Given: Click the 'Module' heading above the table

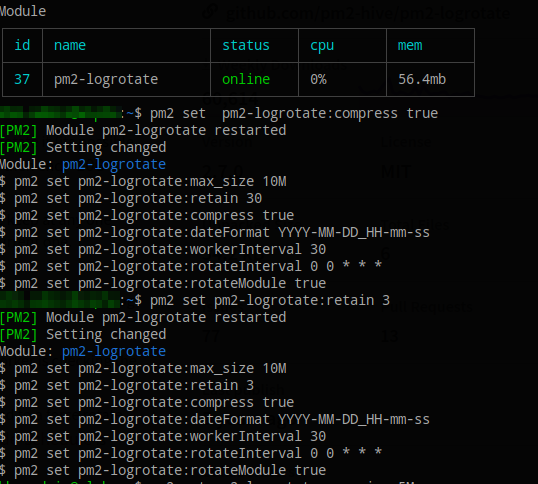Looking at the screenshot, I should [23, 11].
